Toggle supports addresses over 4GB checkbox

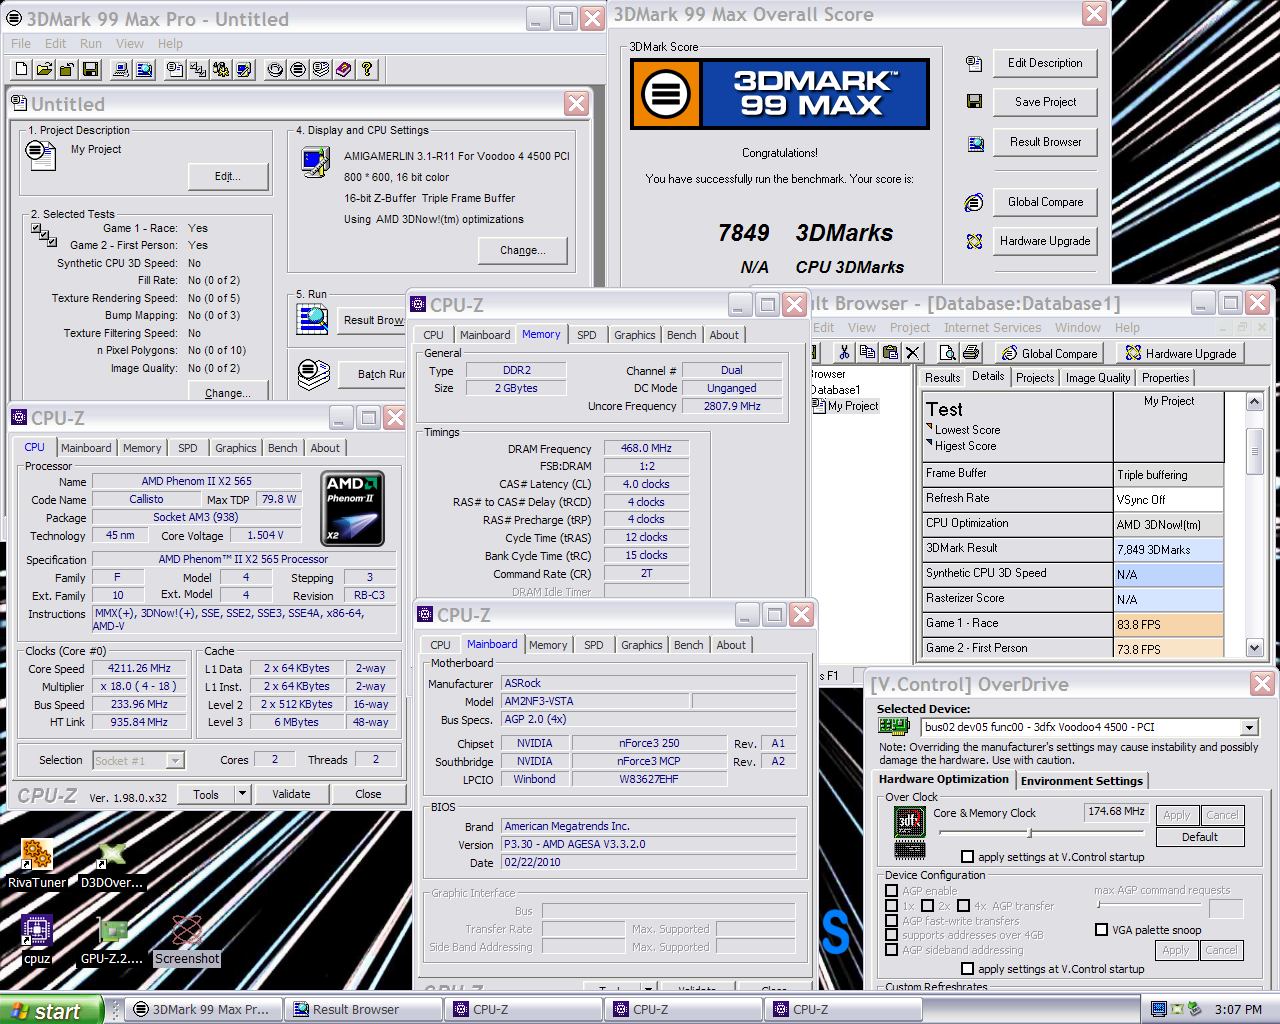891,935
